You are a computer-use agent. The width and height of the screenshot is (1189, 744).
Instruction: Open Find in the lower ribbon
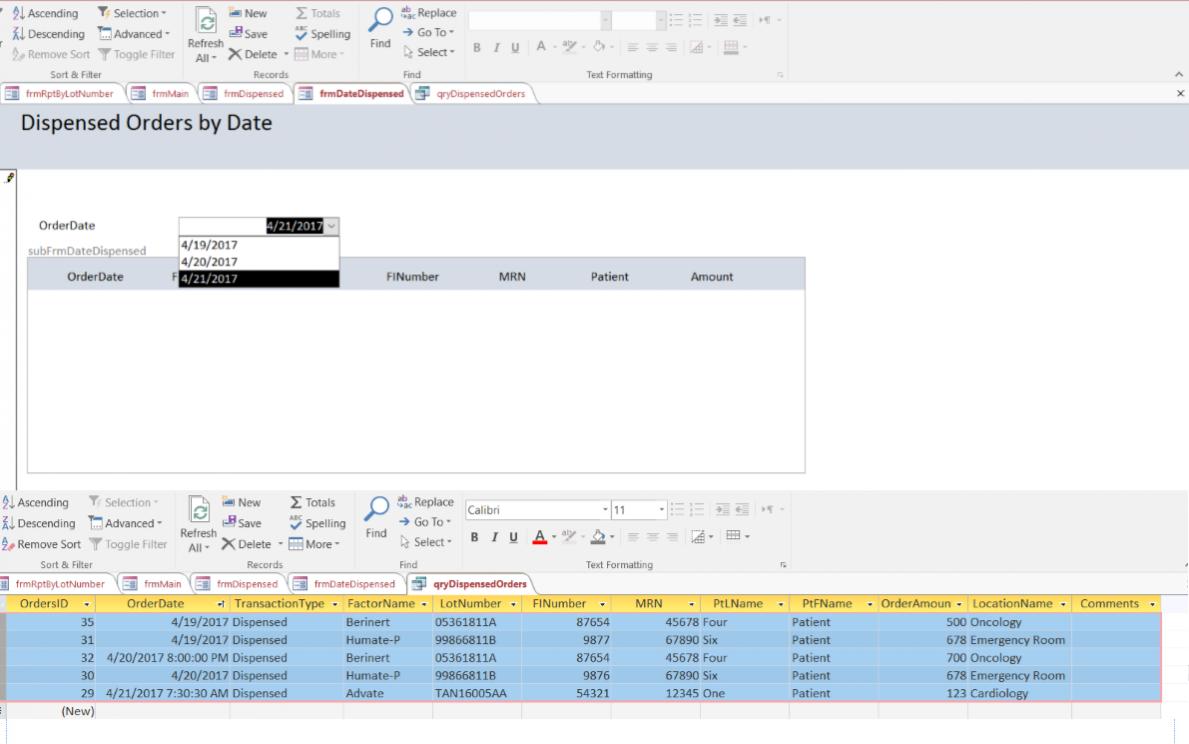[376, 519]
